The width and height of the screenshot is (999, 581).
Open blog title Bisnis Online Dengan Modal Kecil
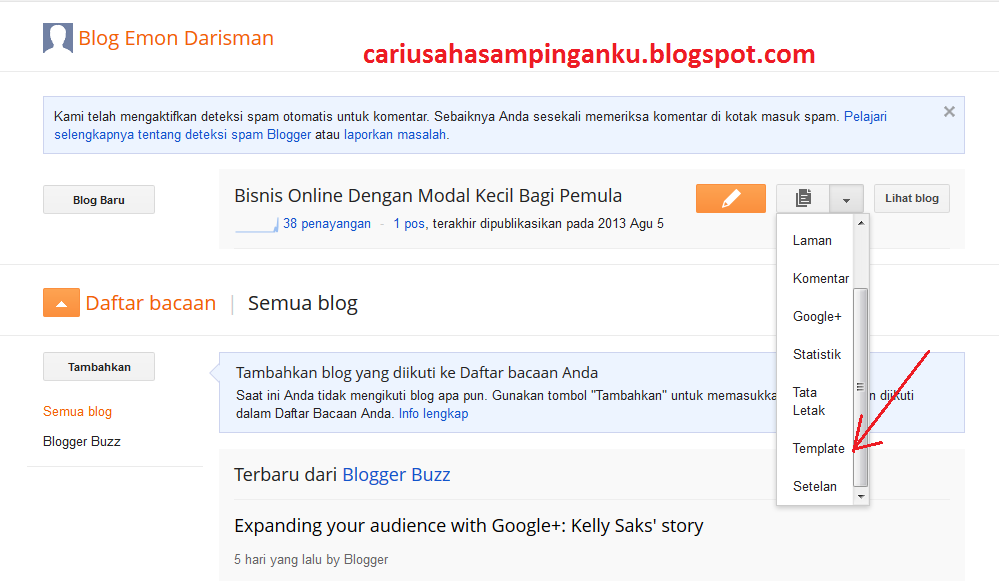[x=428, y=196]
